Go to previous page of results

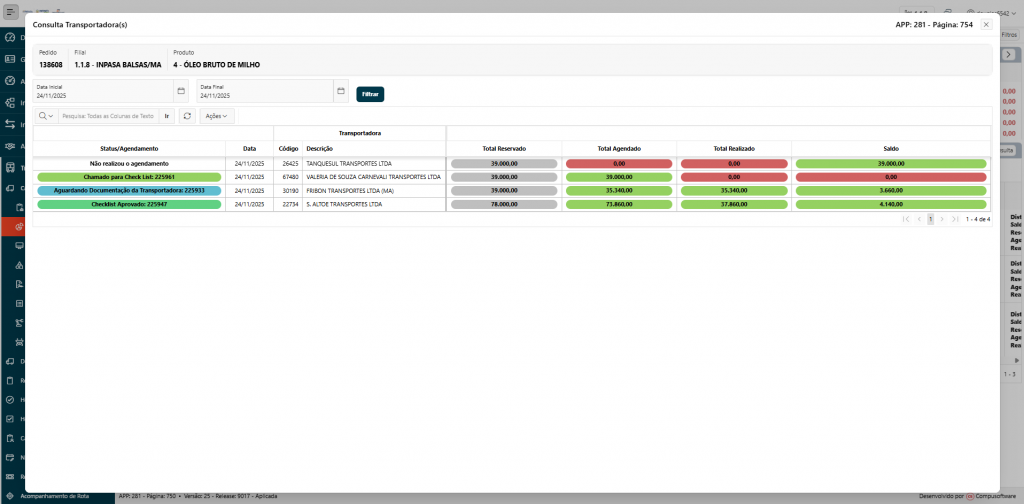coord(919,219)
